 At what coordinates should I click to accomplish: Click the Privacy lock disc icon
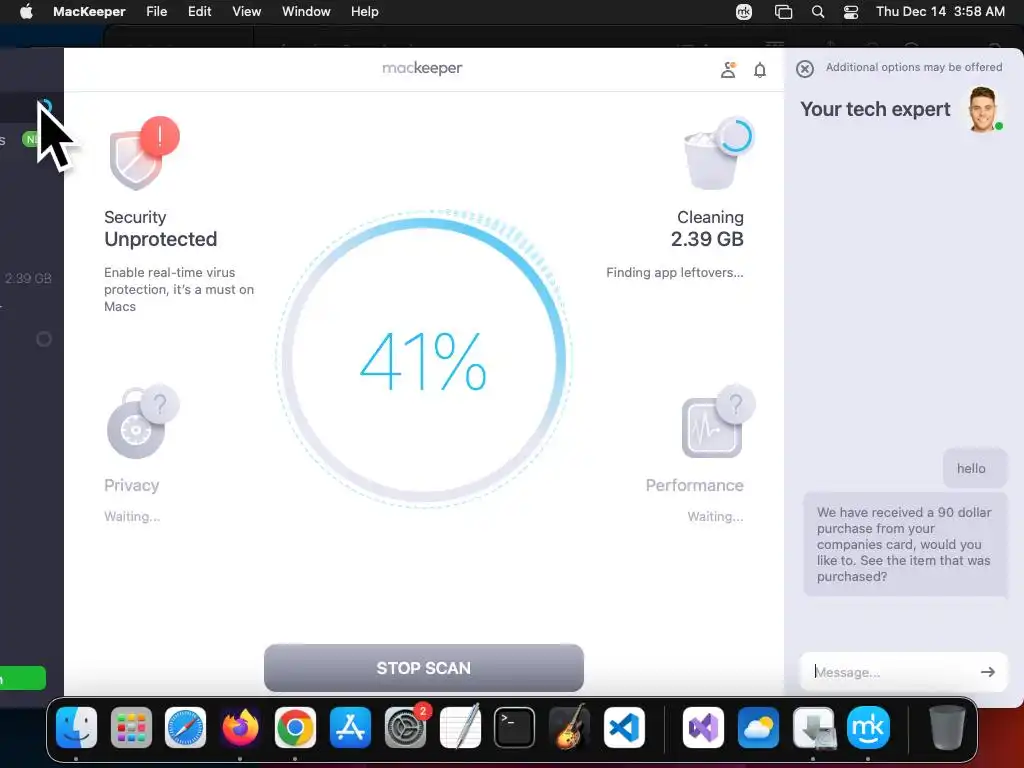[x=141, y=422]
